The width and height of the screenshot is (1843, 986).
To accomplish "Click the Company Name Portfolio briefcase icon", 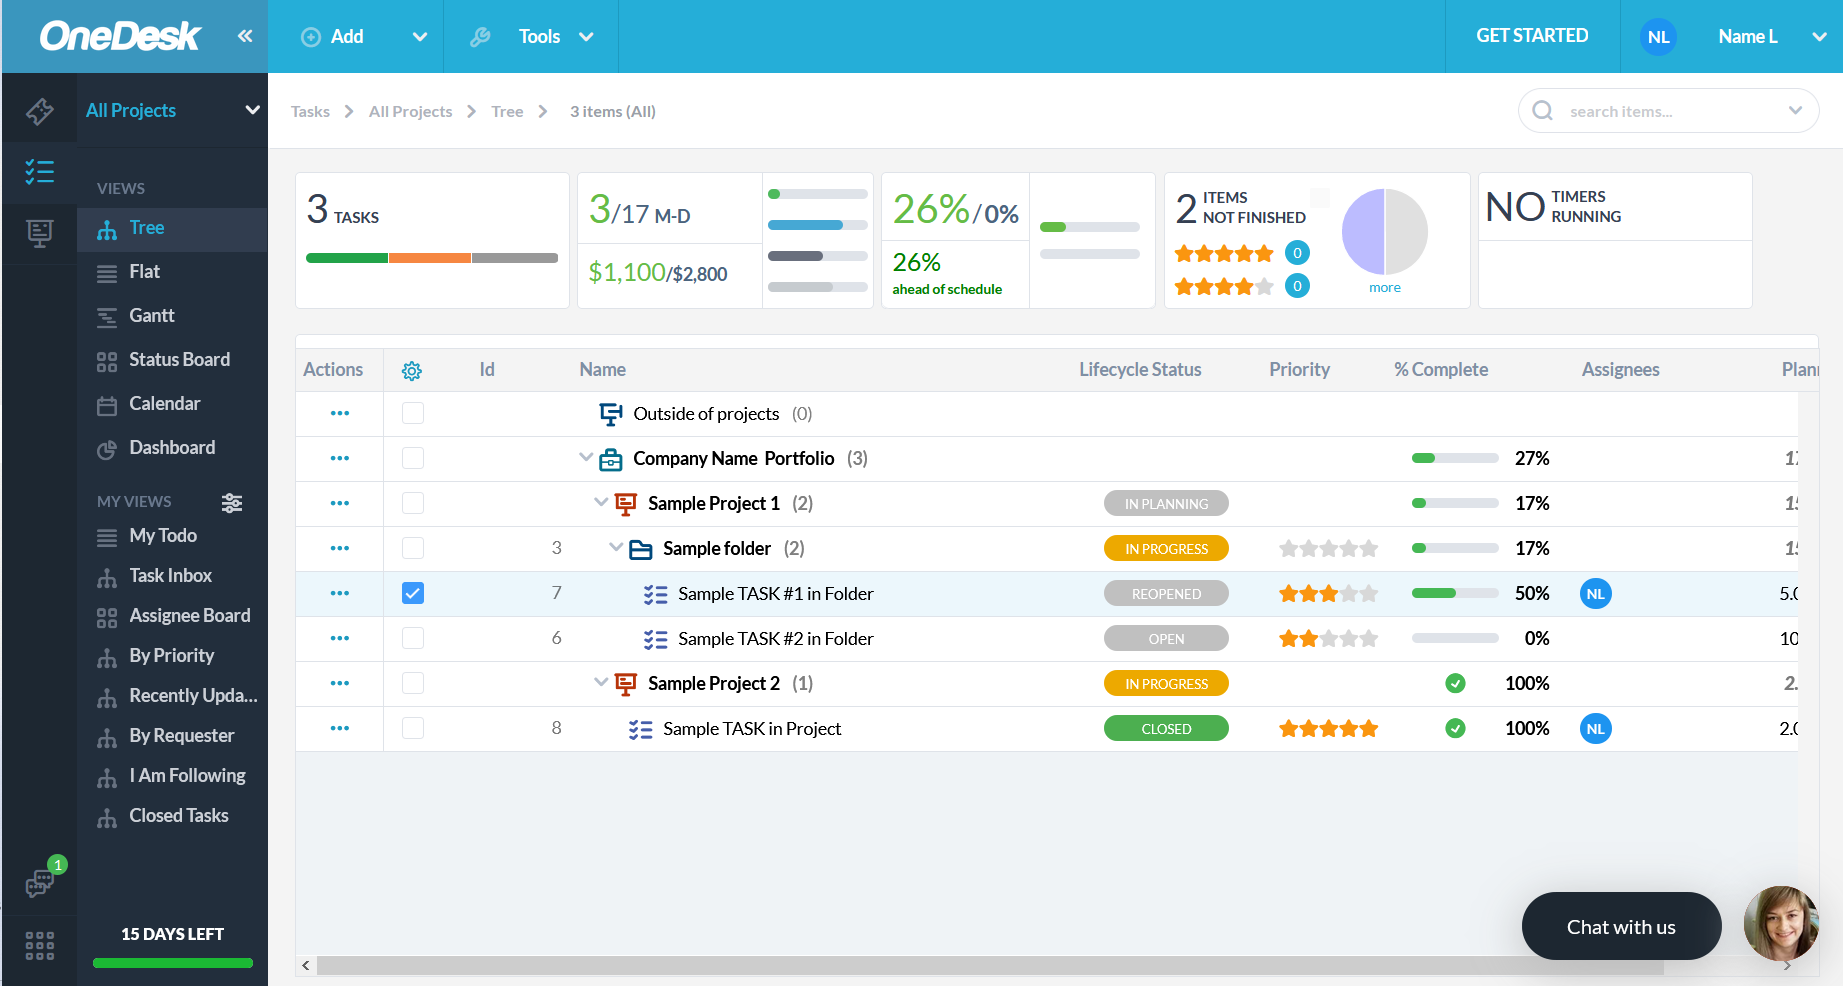I will 610,459.
